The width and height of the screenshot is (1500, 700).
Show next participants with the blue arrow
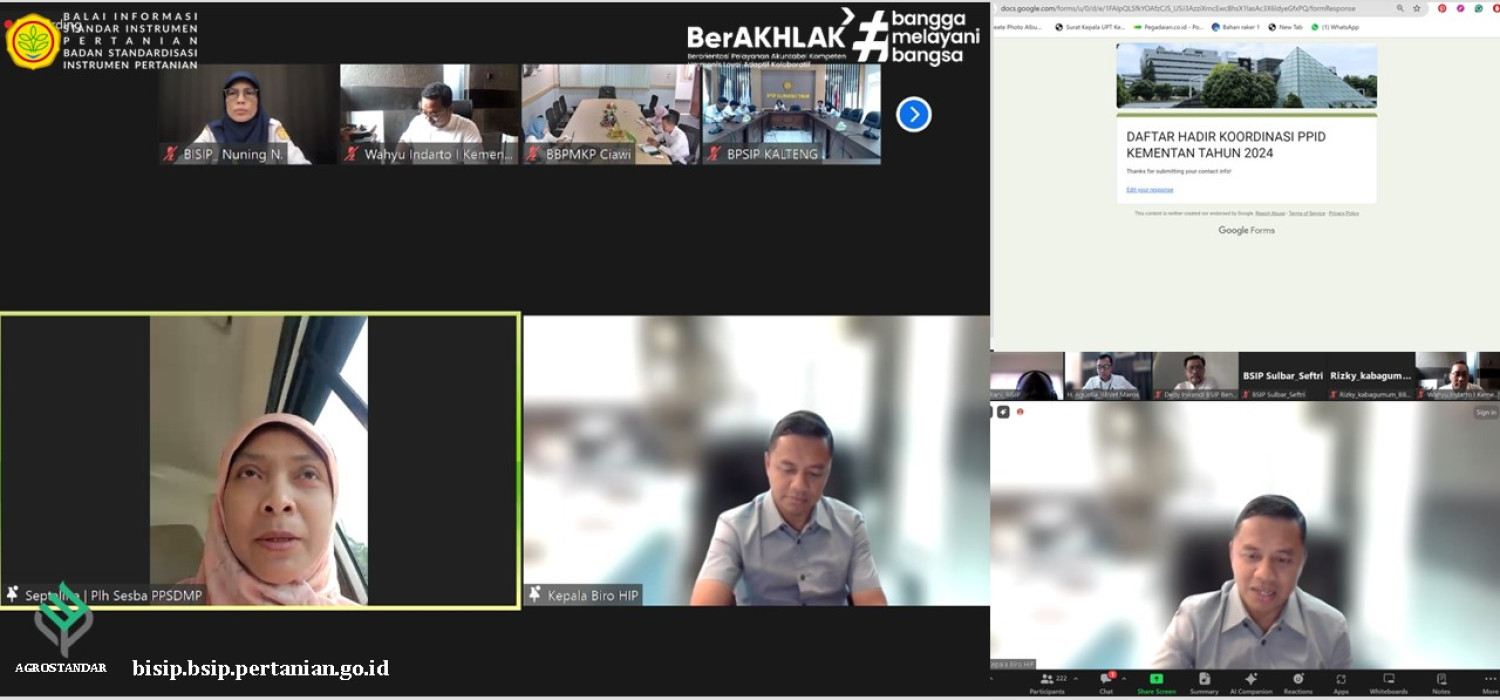click(x=913, y=114)
